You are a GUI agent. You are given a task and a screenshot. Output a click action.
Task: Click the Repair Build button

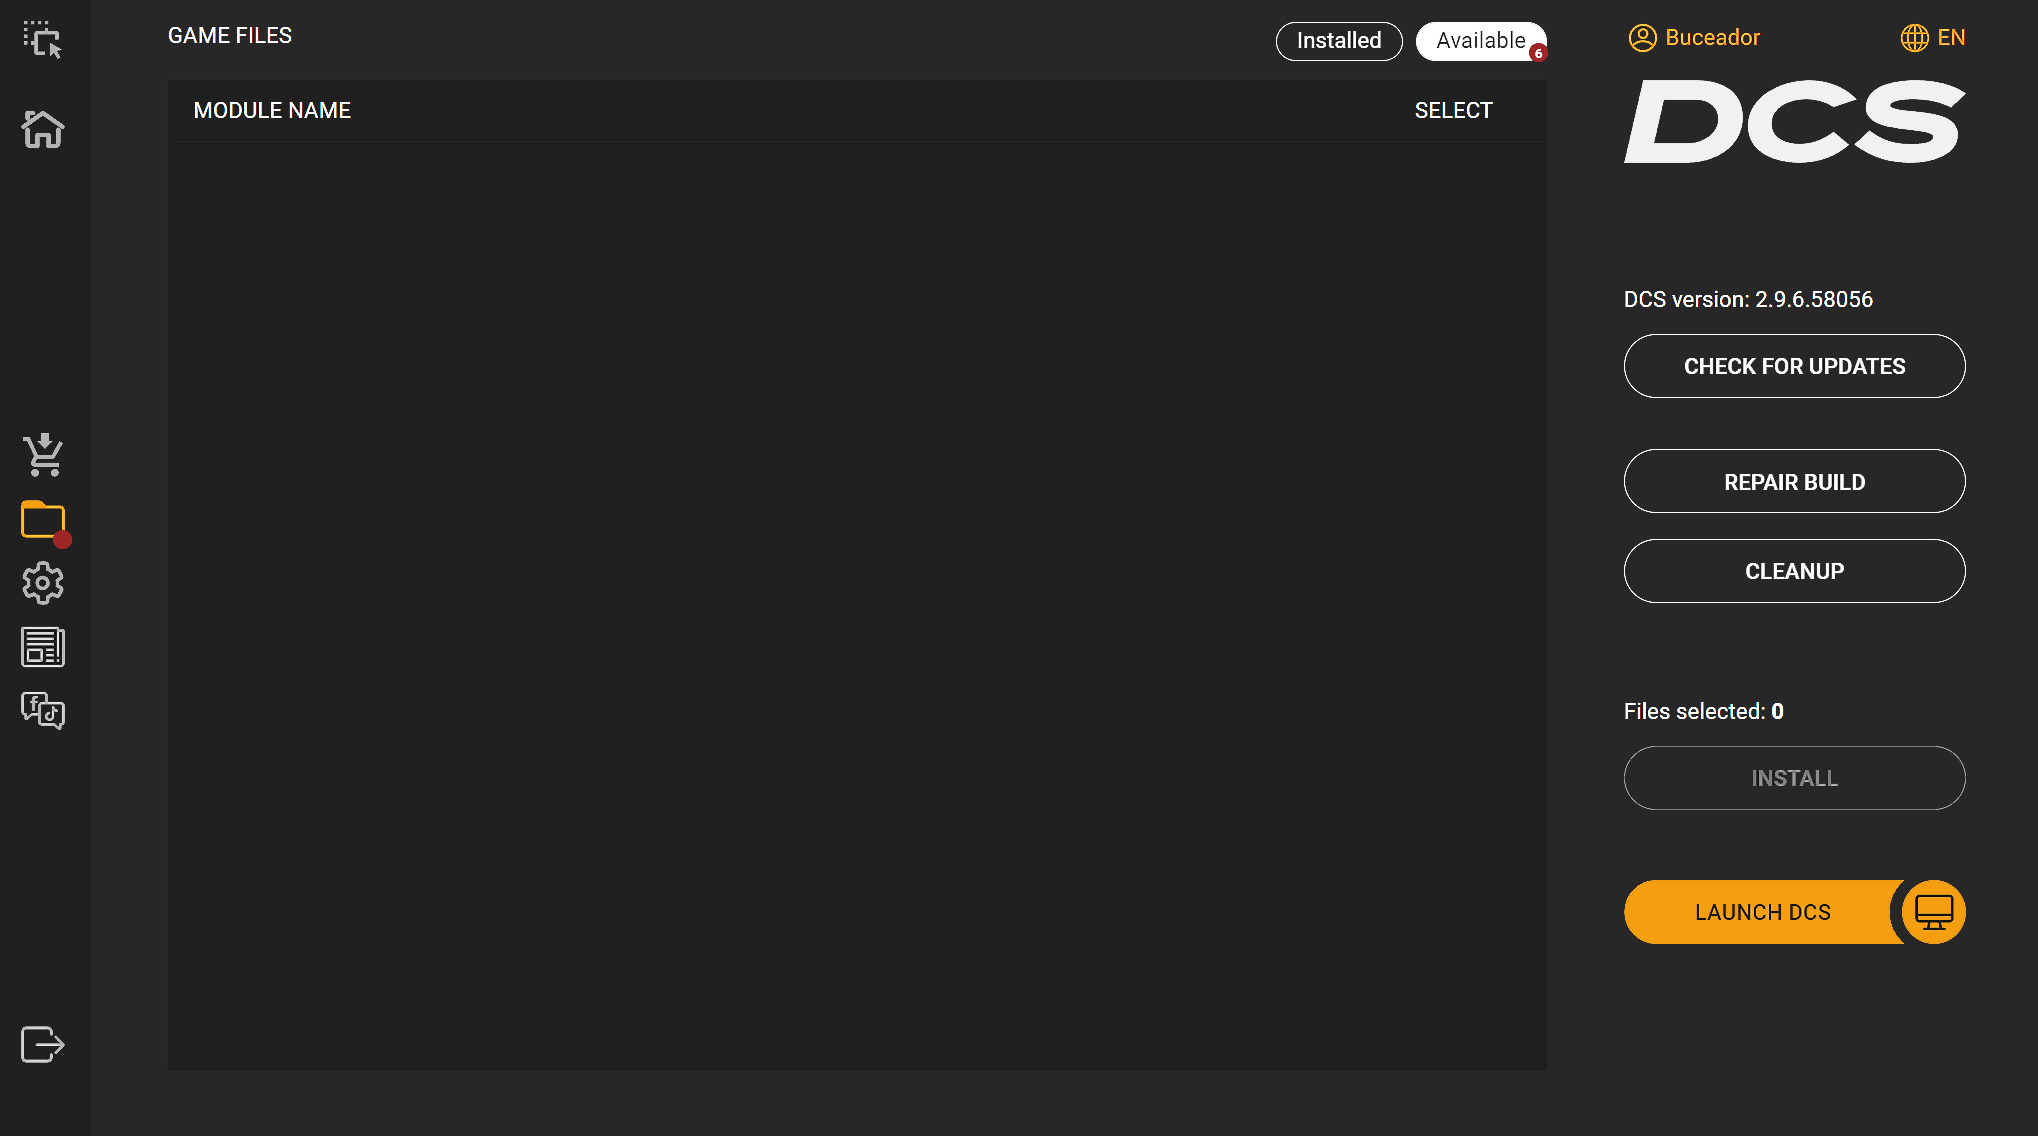[1794, 481]
